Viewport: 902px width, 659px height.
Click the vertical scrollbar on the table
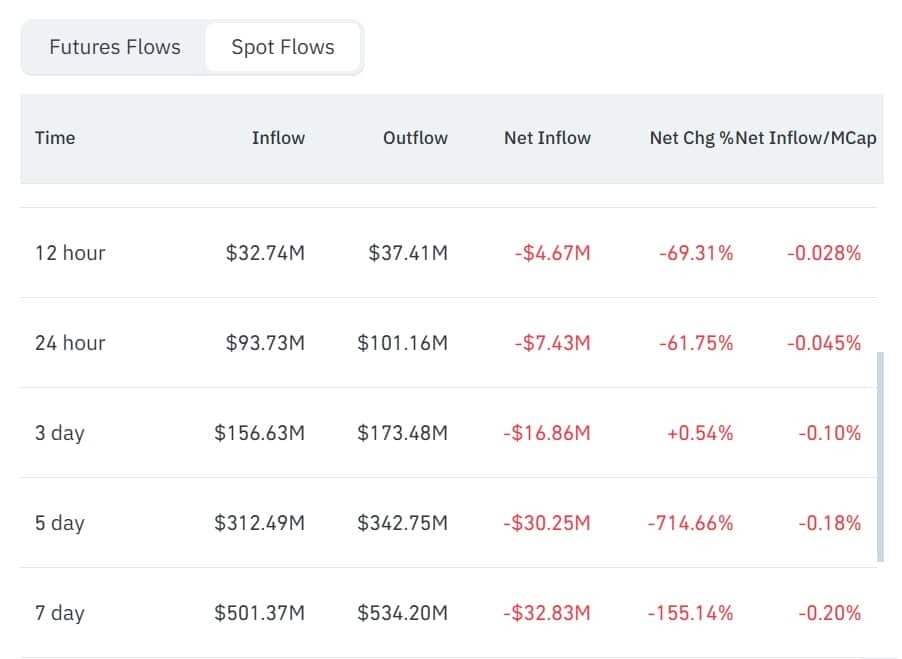880,457
